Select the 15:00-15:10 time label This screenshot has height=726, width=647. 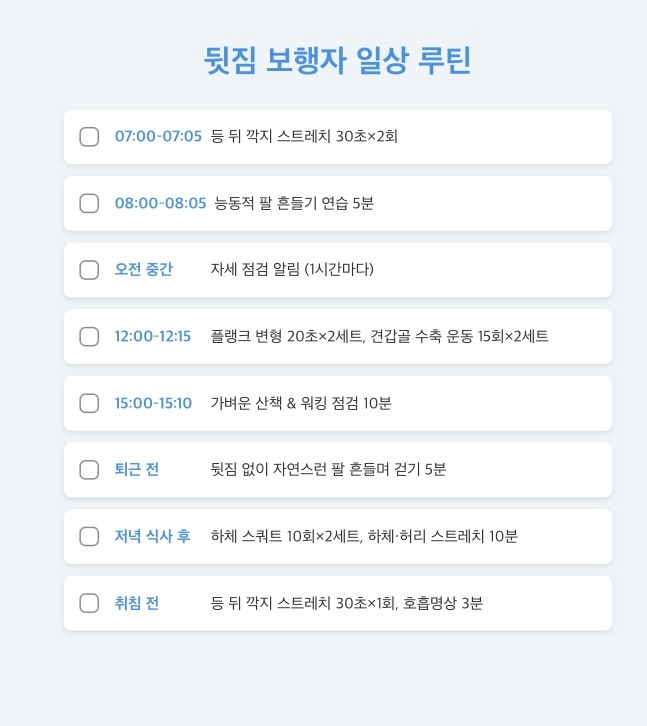click(x=153, y=403)
